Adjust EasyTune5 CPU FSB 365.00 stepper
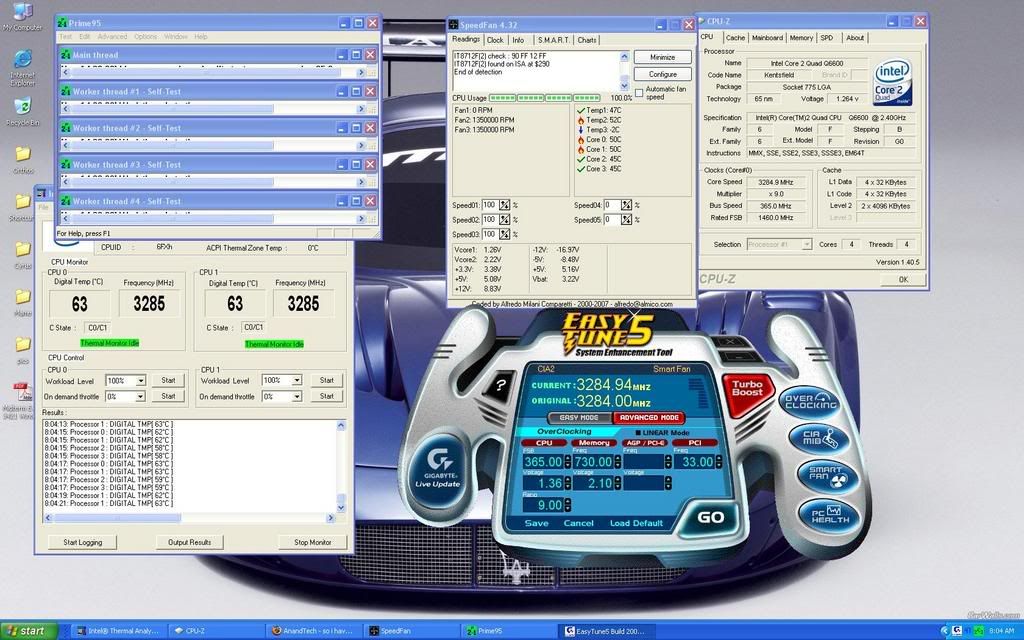 (x=567, y=462)
